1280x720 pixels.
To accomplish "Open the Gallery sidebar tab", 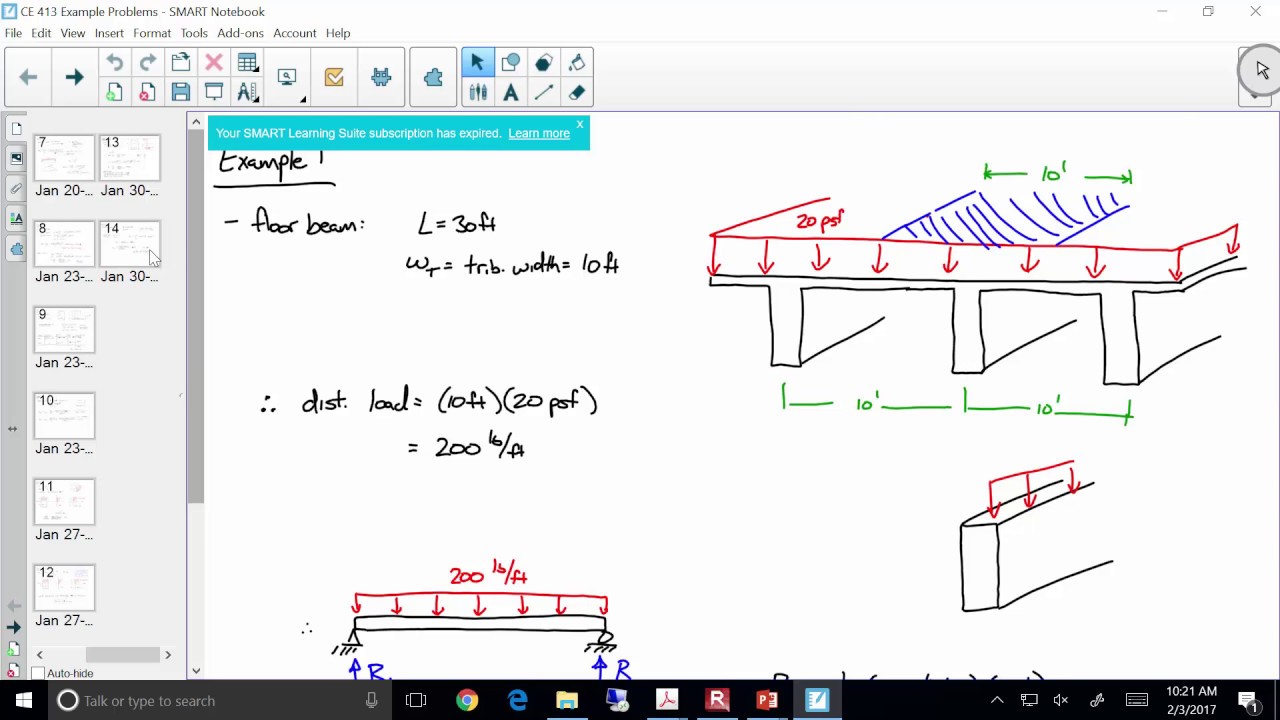I will (x=16, y=159).
